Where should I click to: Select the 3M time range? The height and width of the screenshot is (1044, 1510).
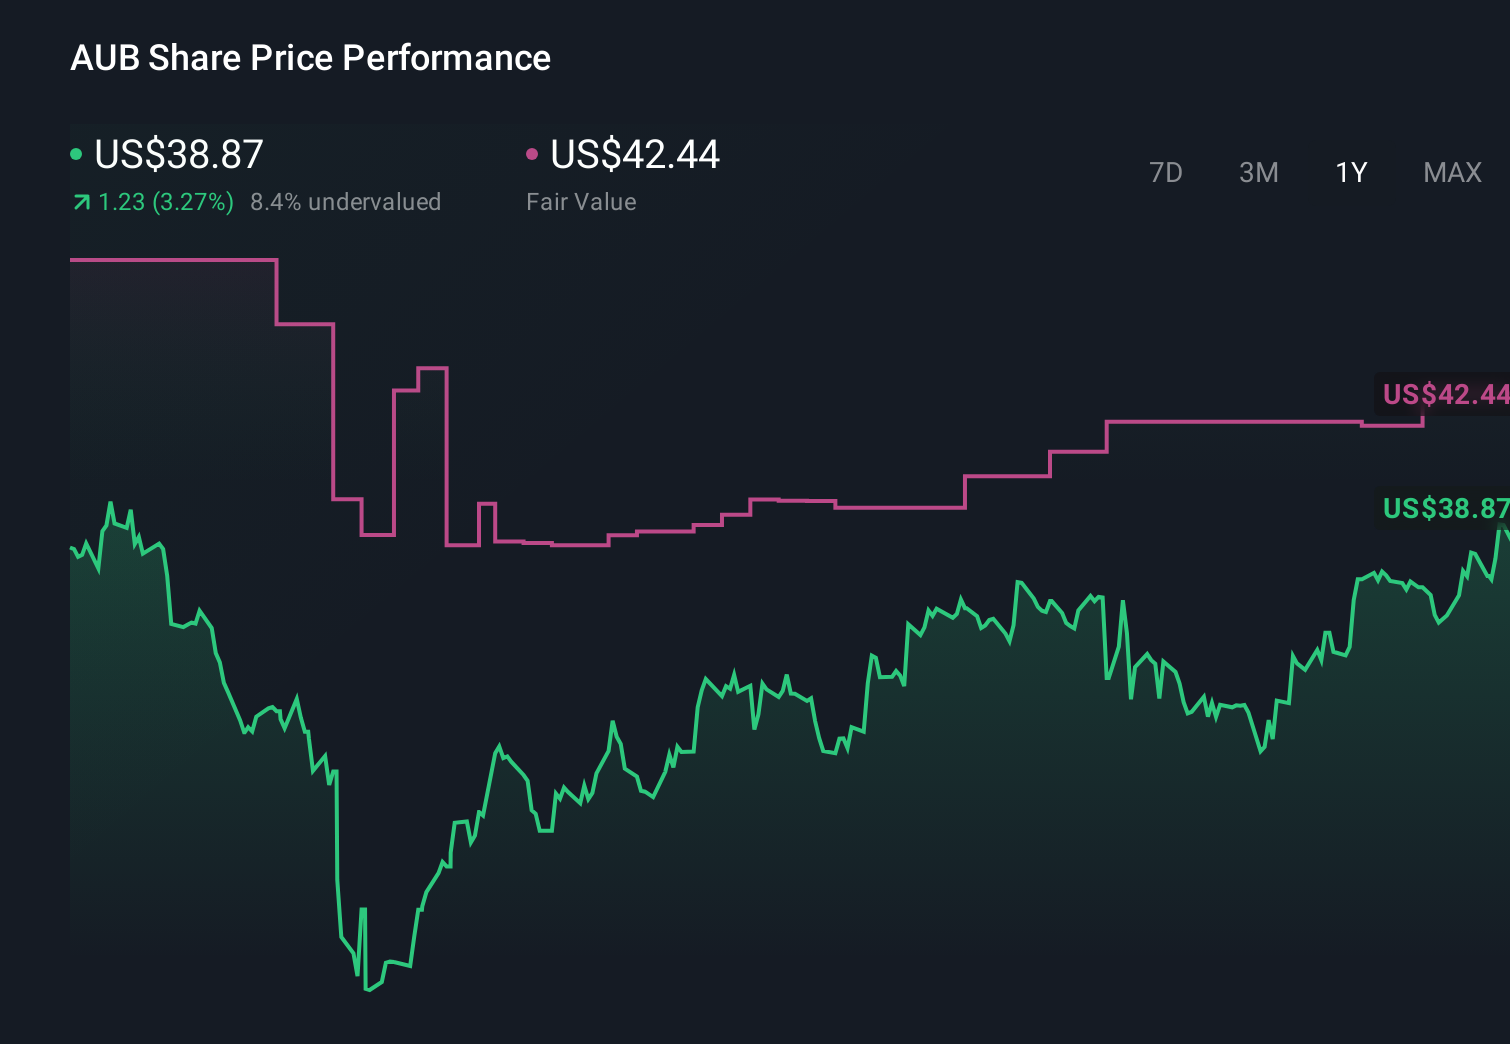point(1258,173)
